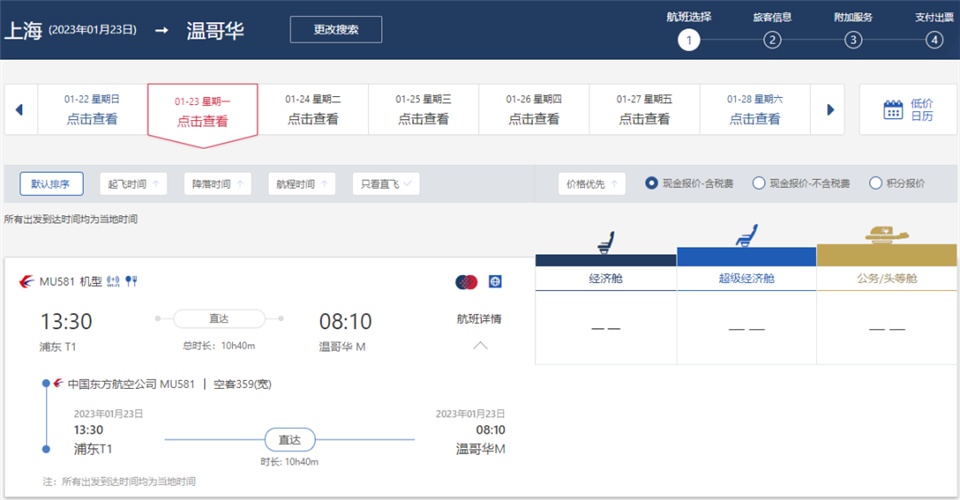Click the MU581 机型 label

click(70, 282)
